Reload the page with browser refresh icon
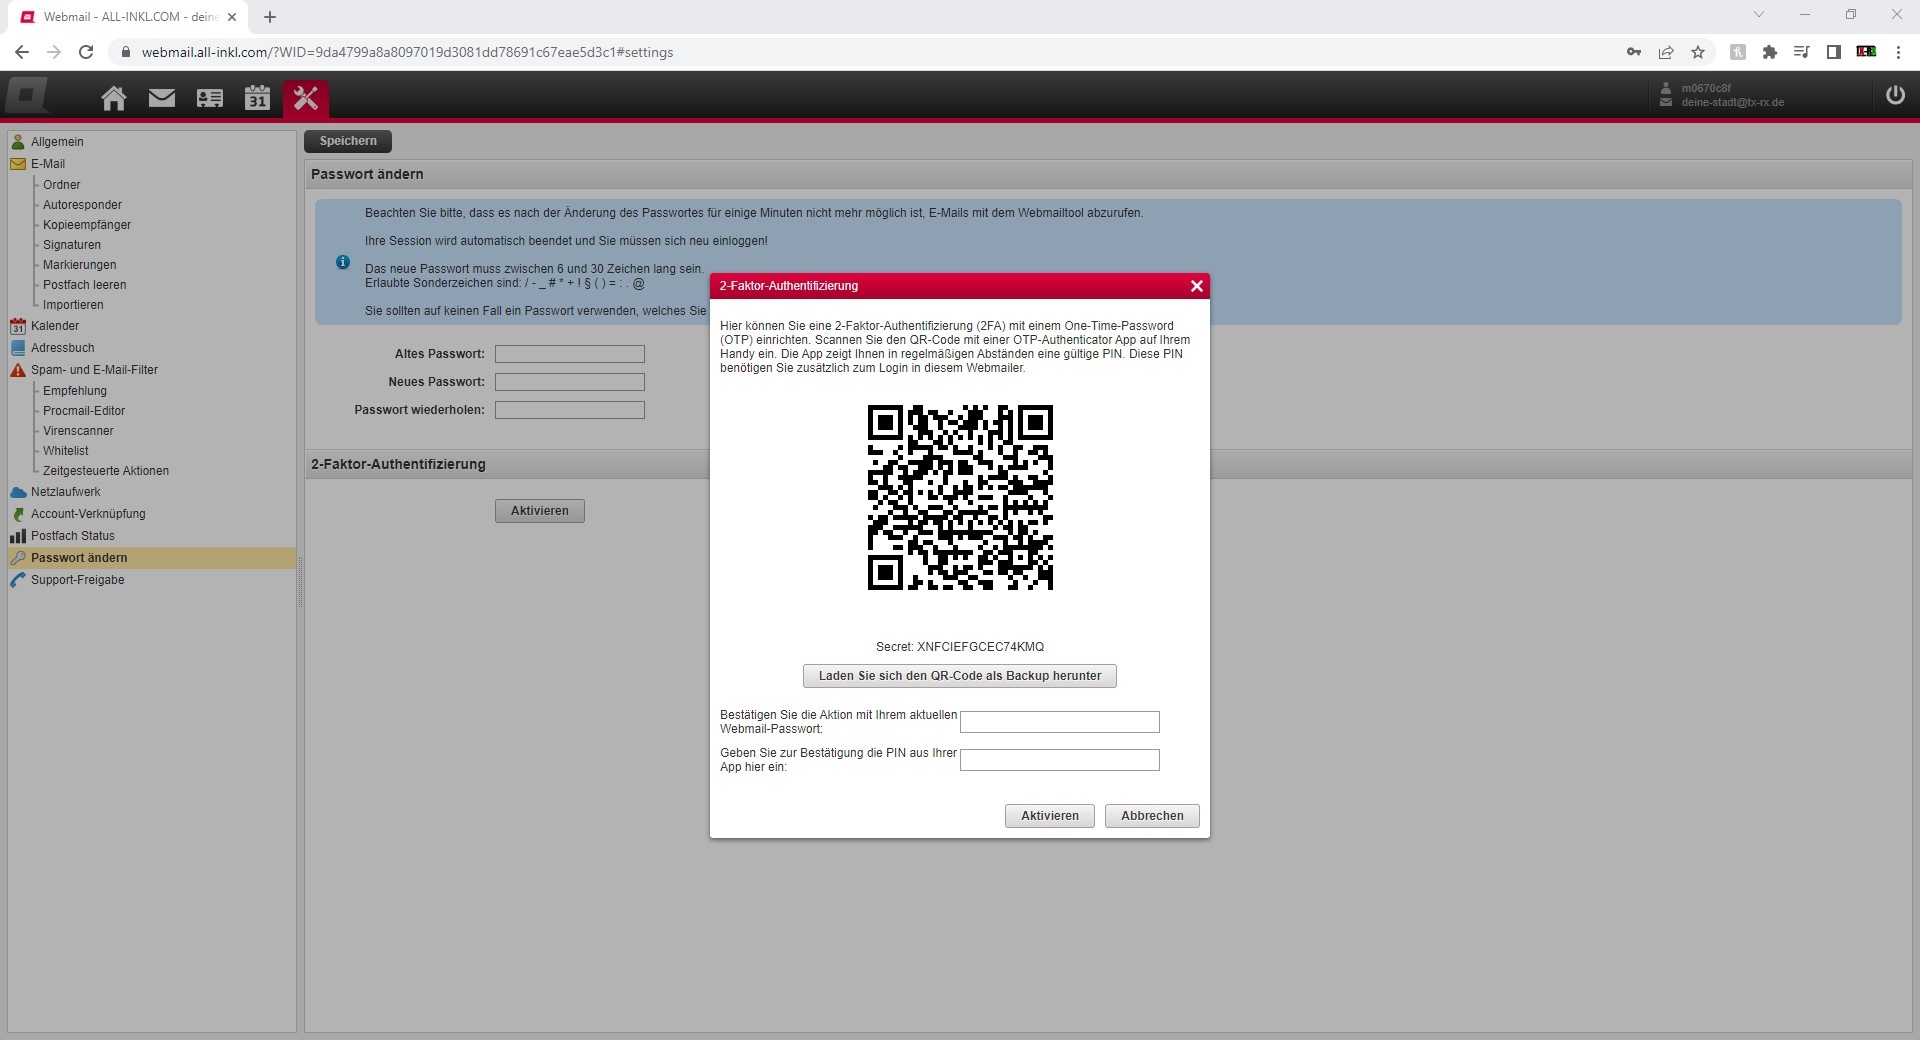This screenshot has height=1040, width=1920. point(86,52)
